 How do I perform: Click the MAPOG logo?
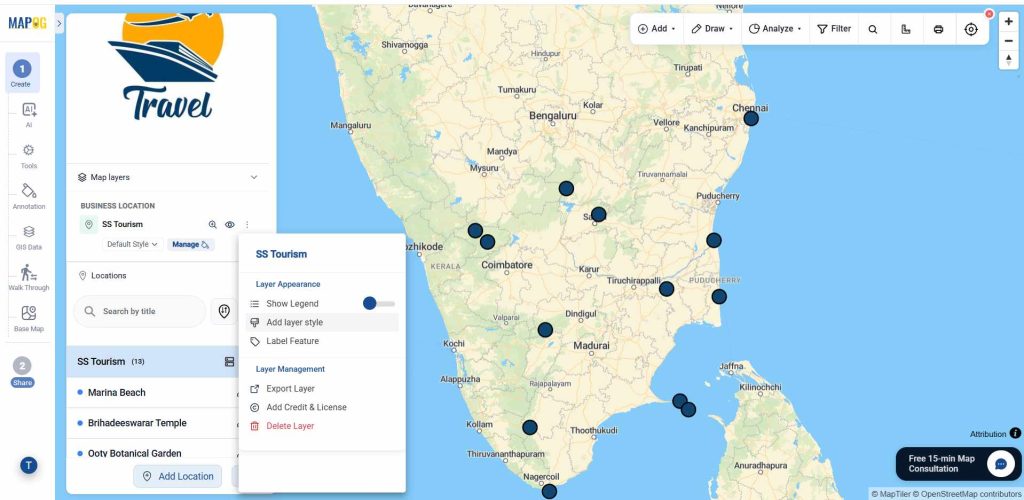click(27, 23)
